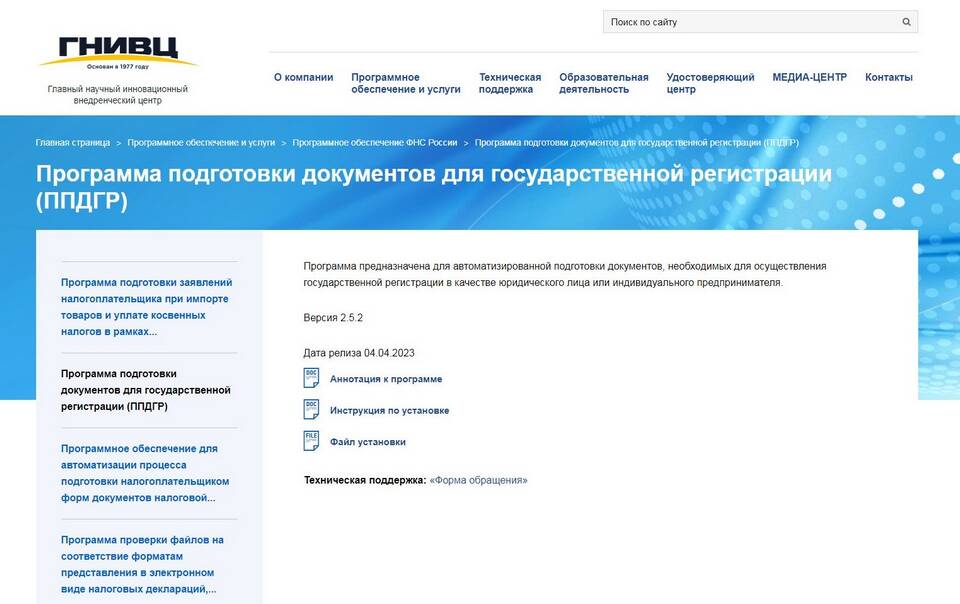Click the Версия 2.5.2 text
The image size is (960, 604).
[x=333, y=318]
